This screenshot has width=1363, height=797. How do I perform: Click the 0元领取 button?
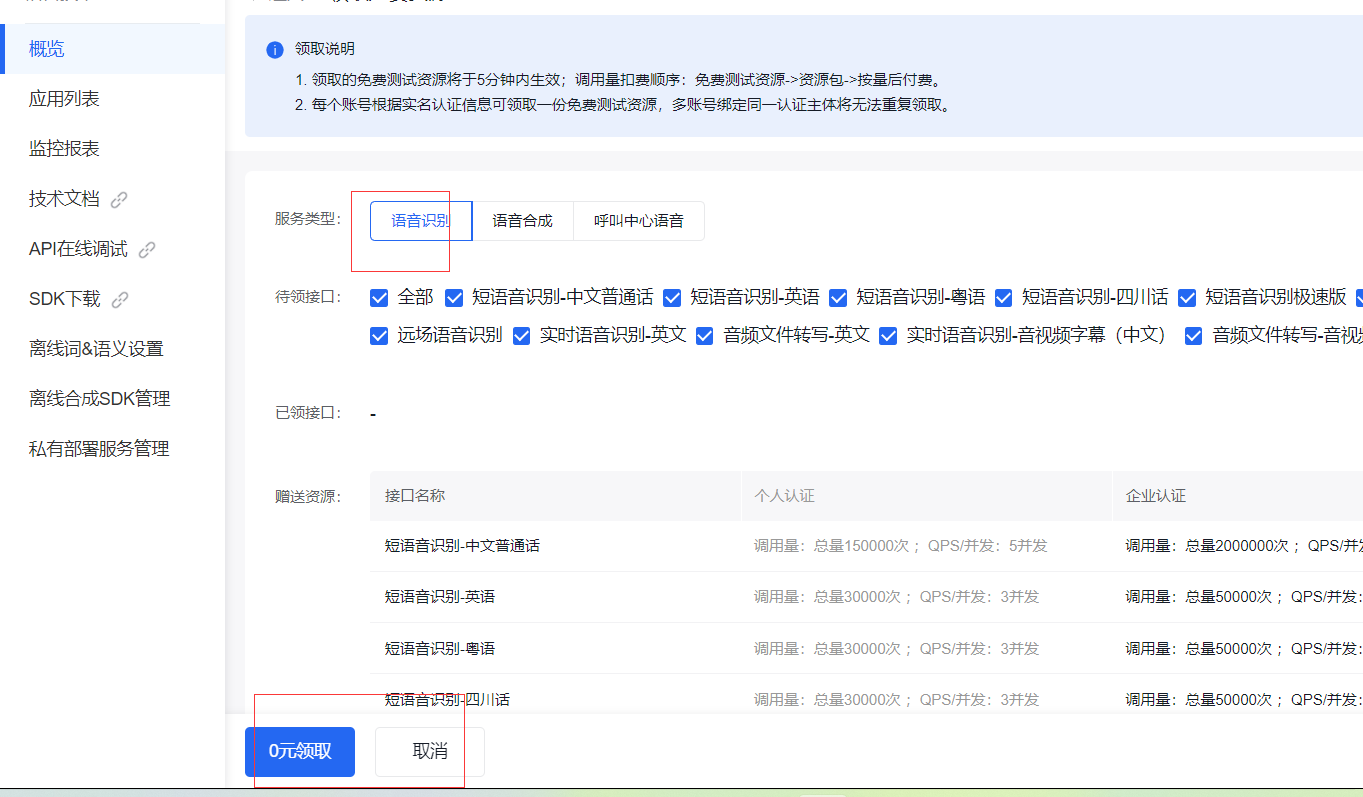(300, 752)
